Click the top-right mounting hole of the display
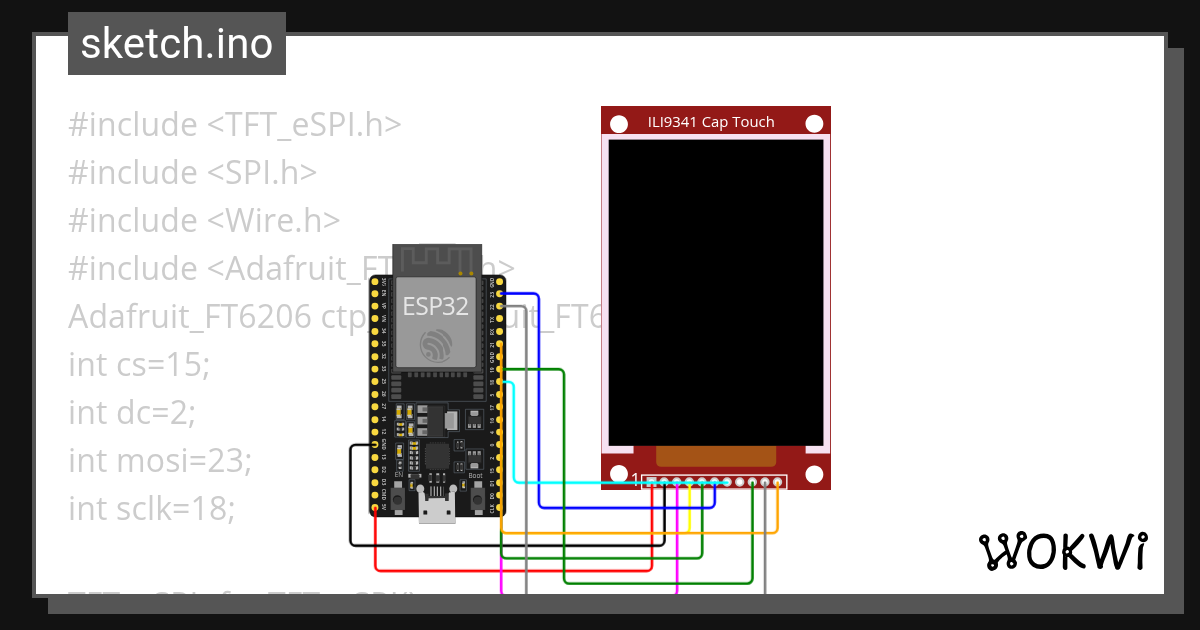The height and width of the screenshot is (630, 1200). 815,123
